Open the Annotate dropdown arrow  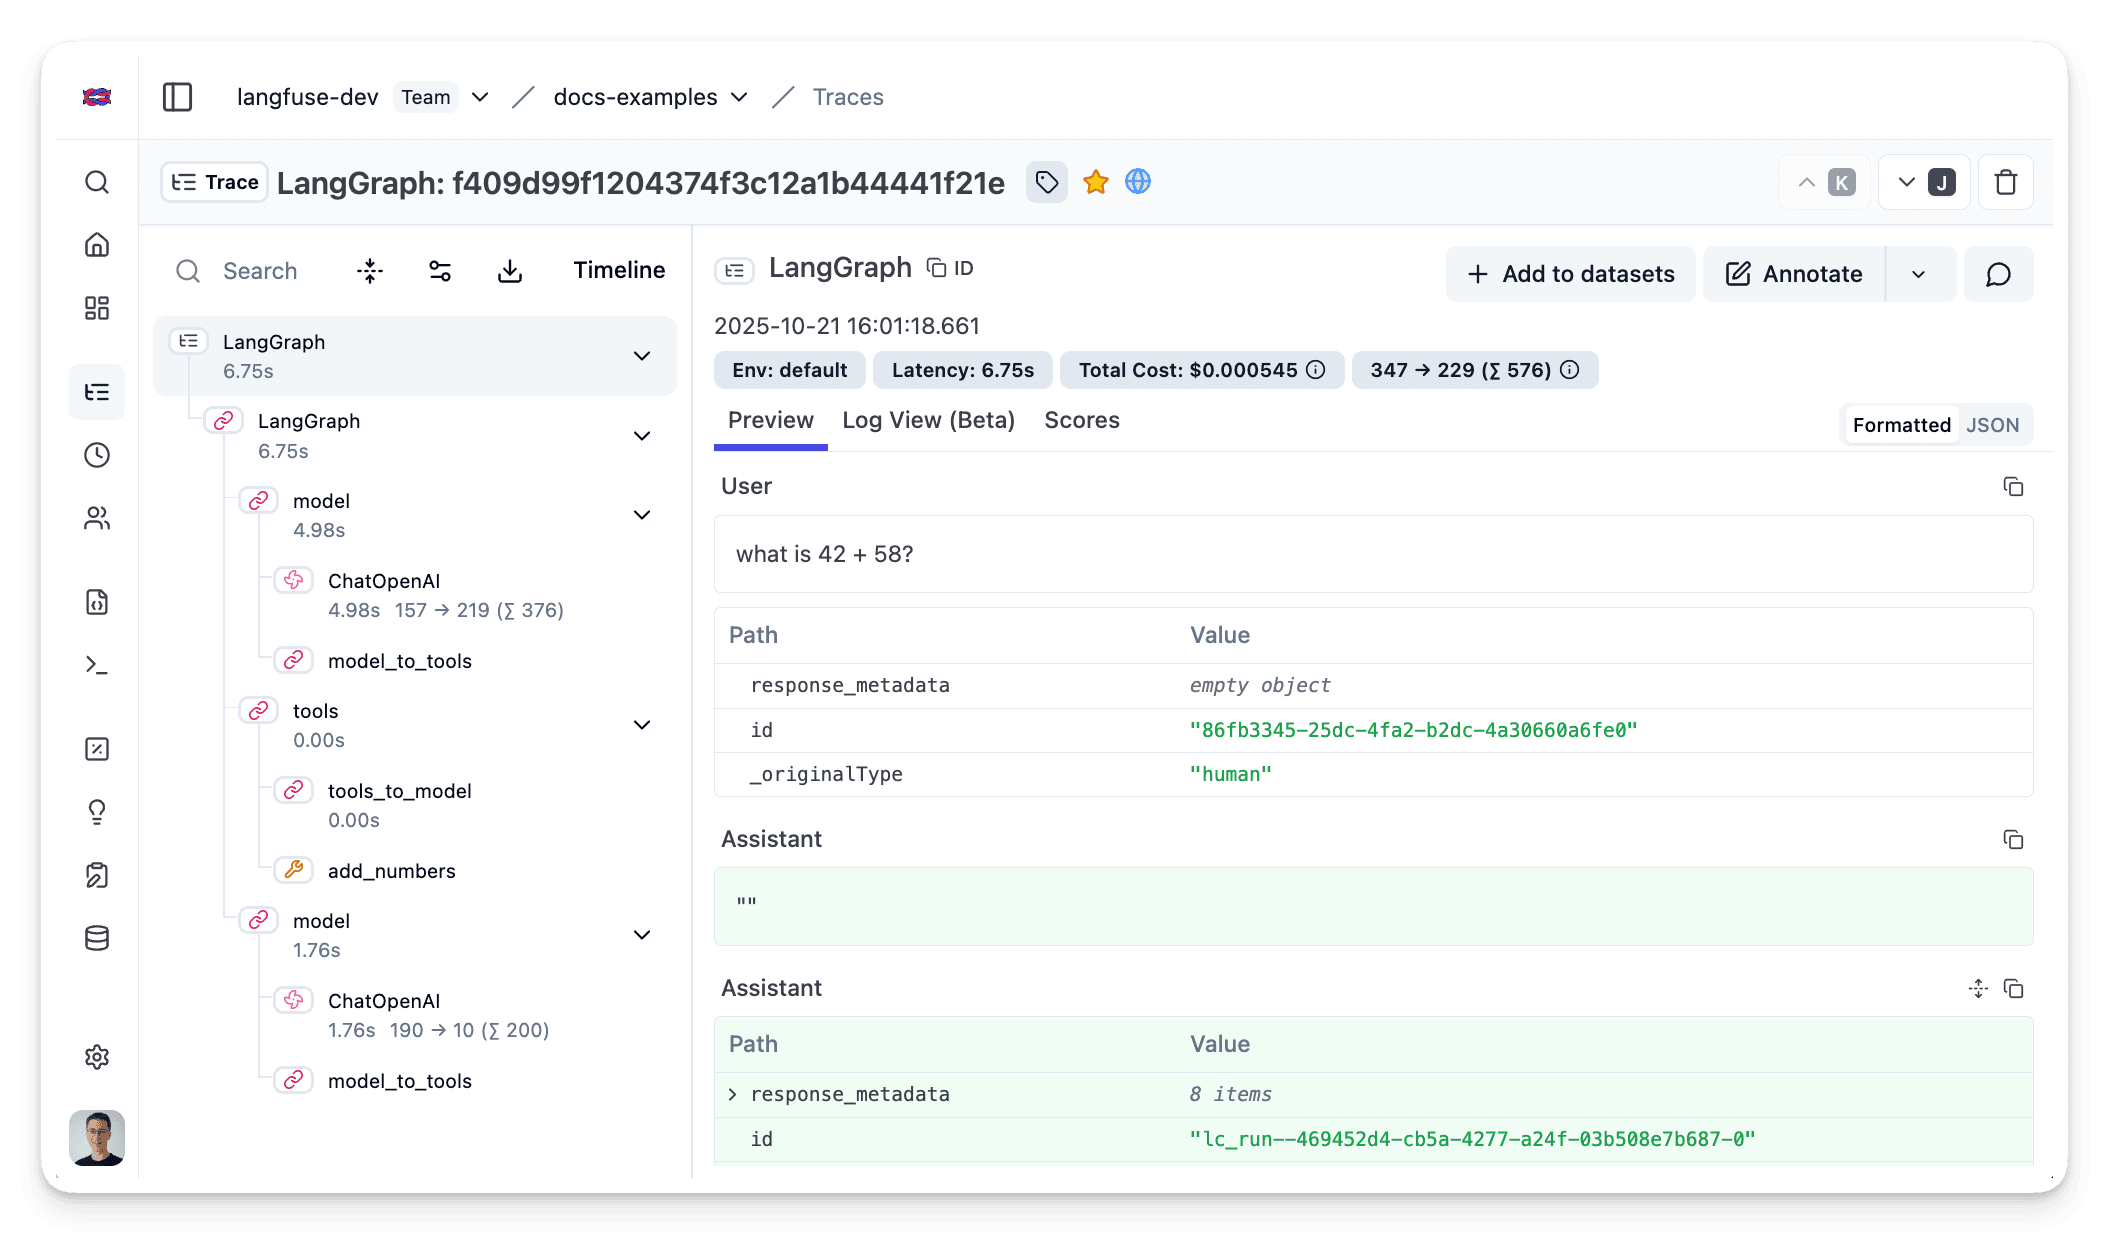(x=1918, y=274)
